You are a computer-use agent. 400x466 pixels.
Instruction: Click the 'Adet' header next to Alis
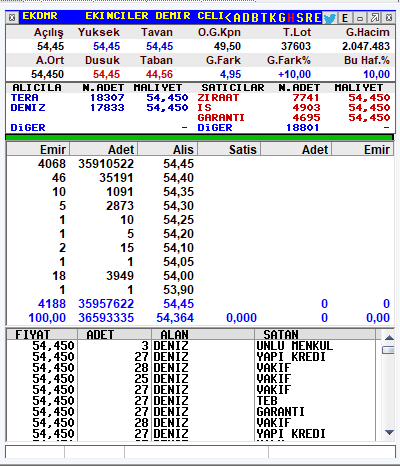click(x=104, y=149)
